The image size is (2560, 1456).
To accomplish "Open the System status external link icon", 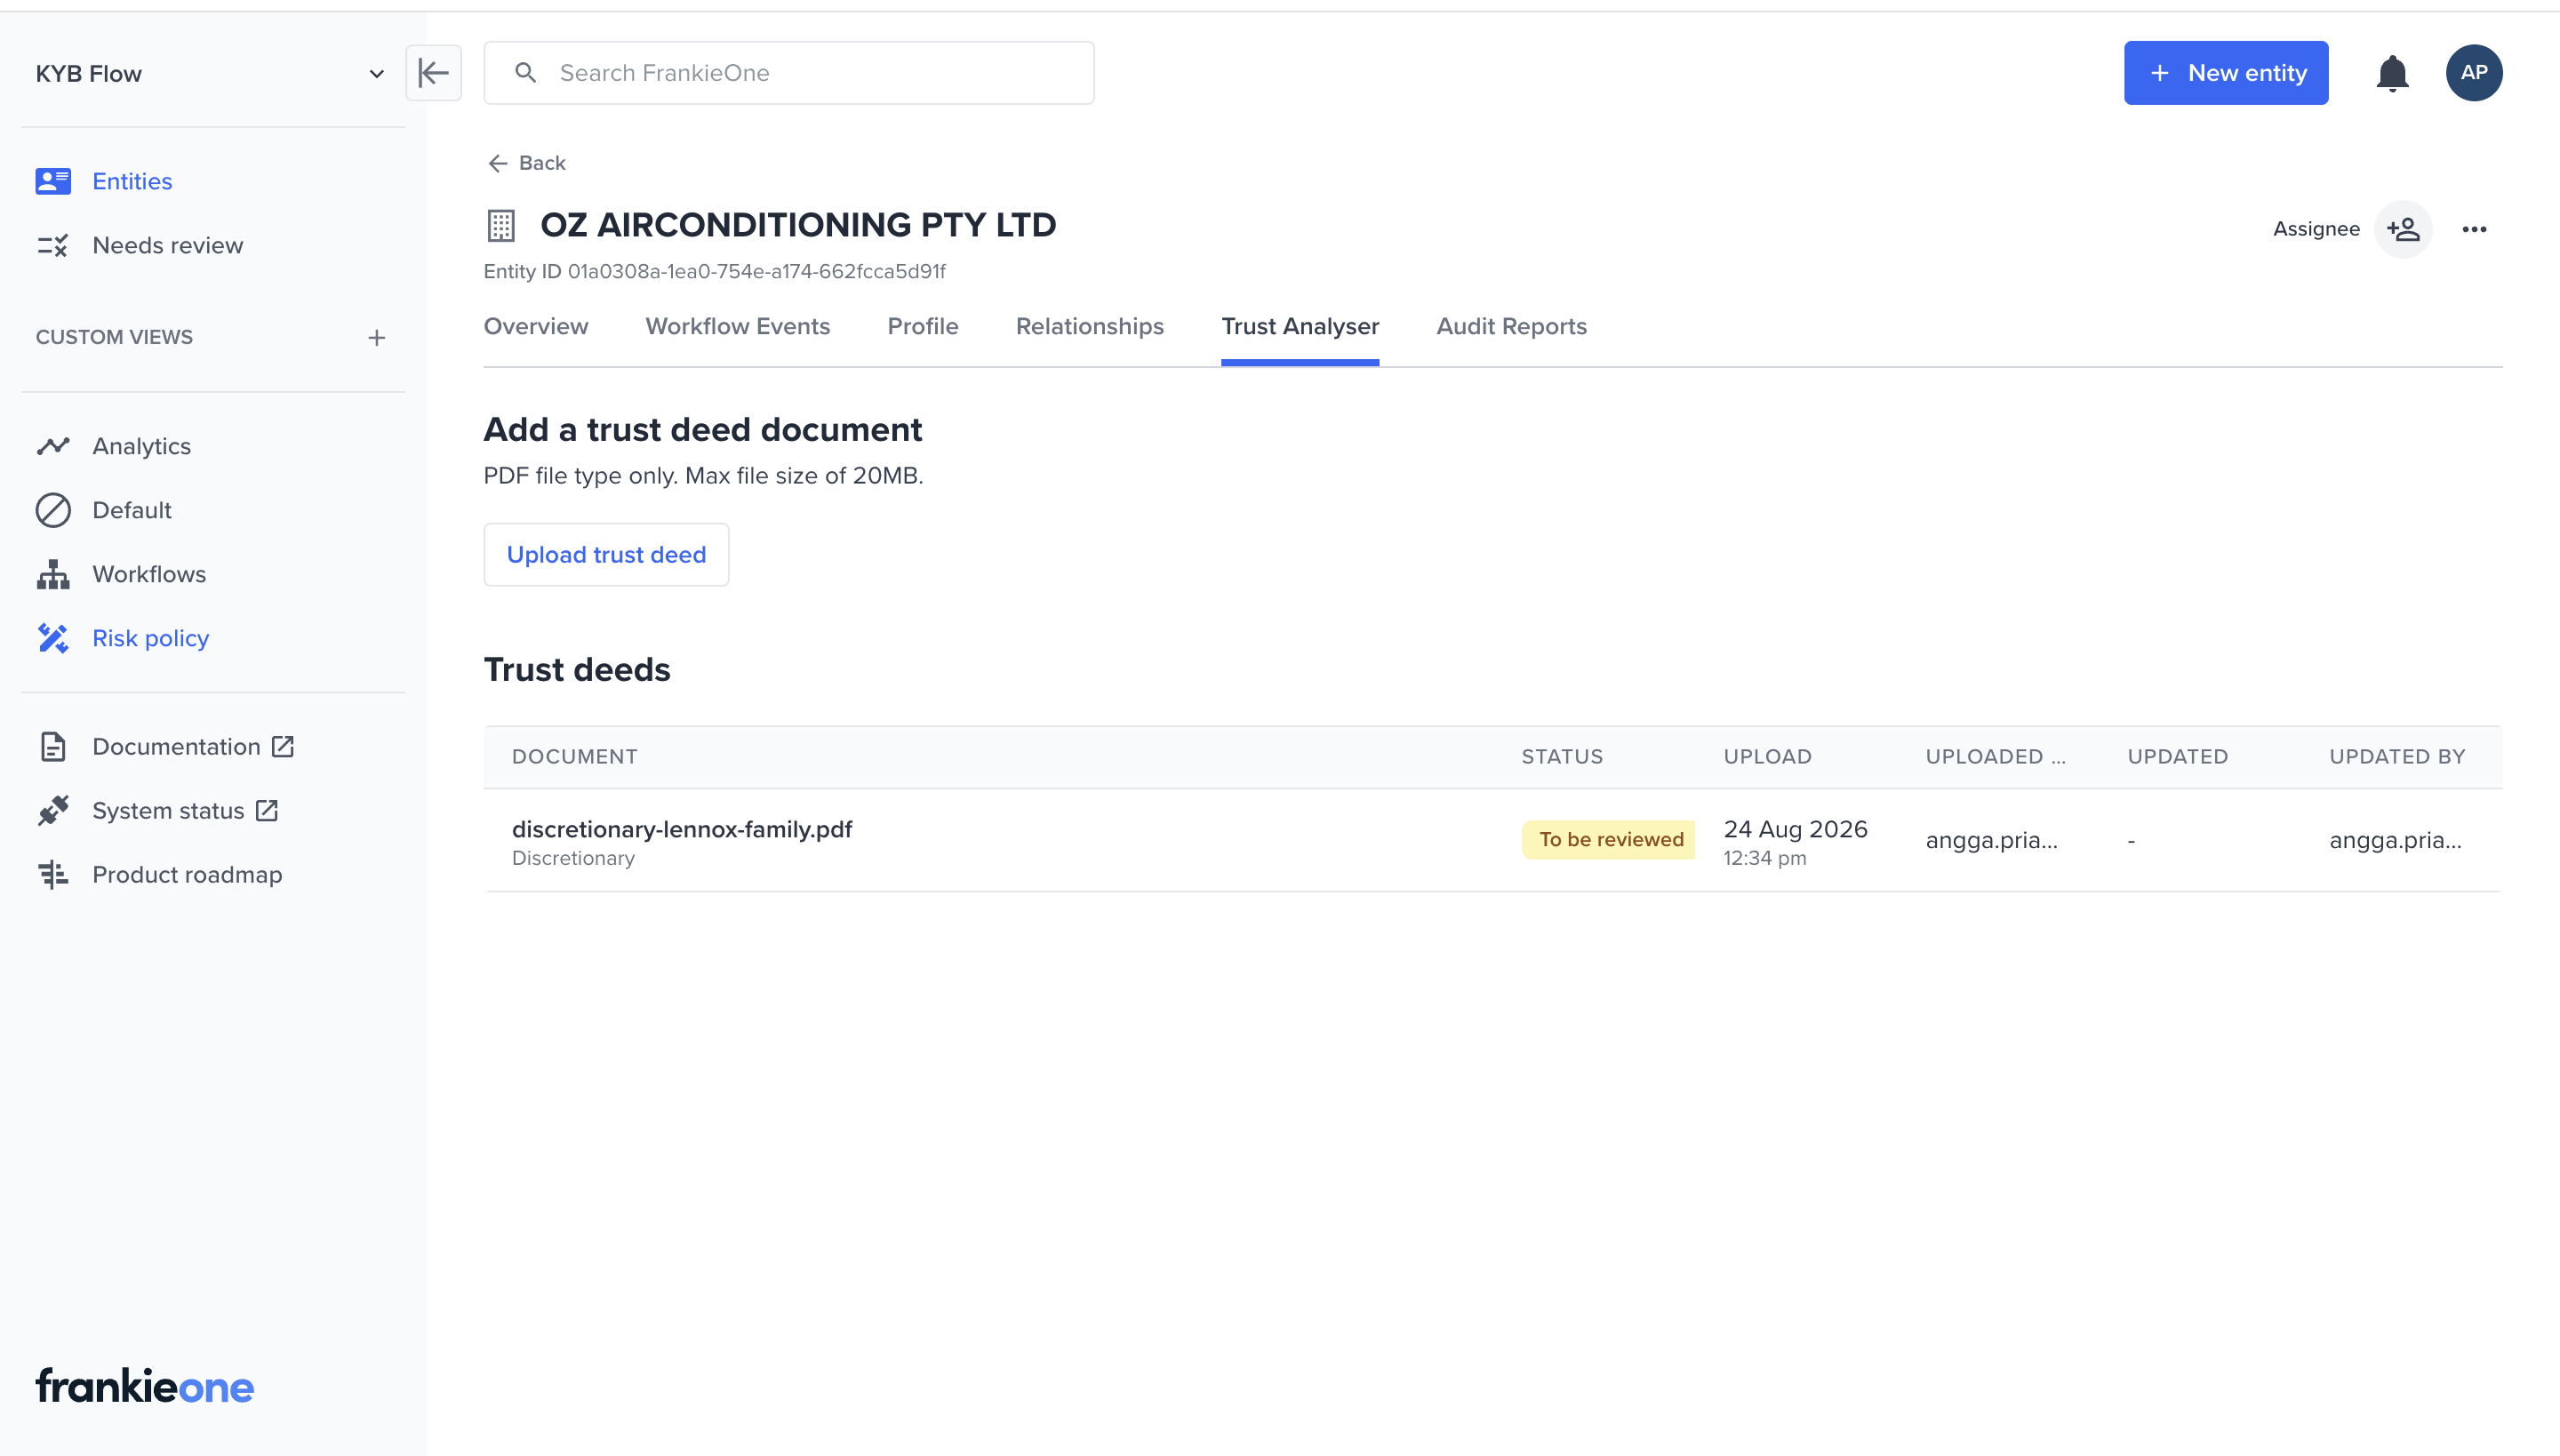I will click(267, 811).
